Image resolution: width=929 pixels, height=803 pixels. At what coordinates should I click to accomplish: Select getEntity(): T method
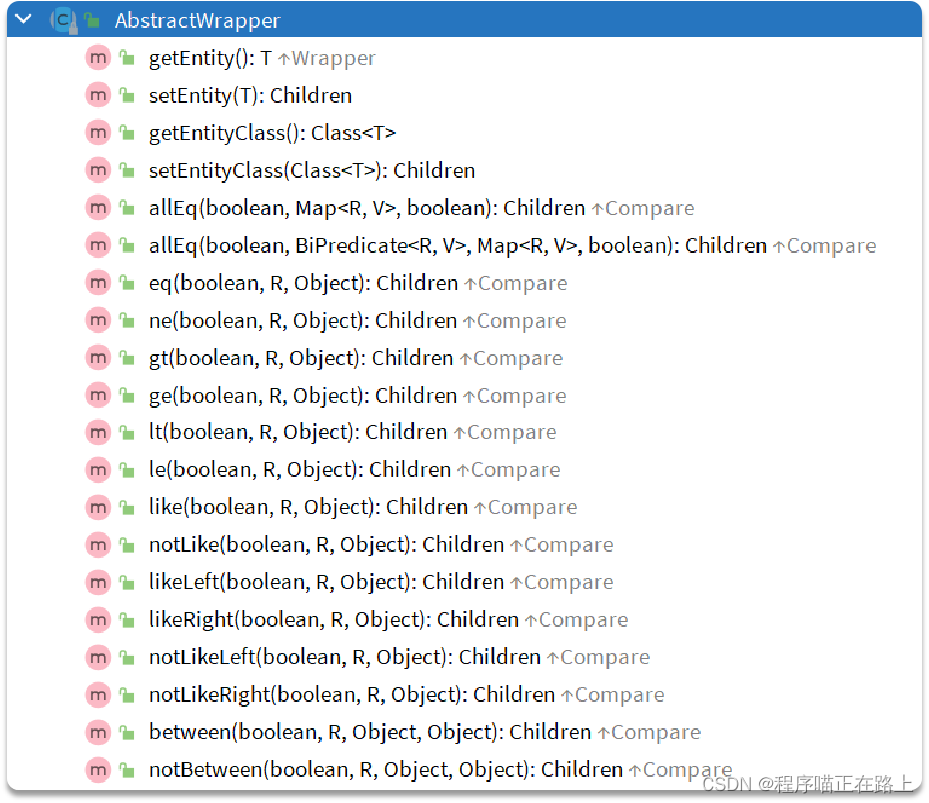[210, 58]
